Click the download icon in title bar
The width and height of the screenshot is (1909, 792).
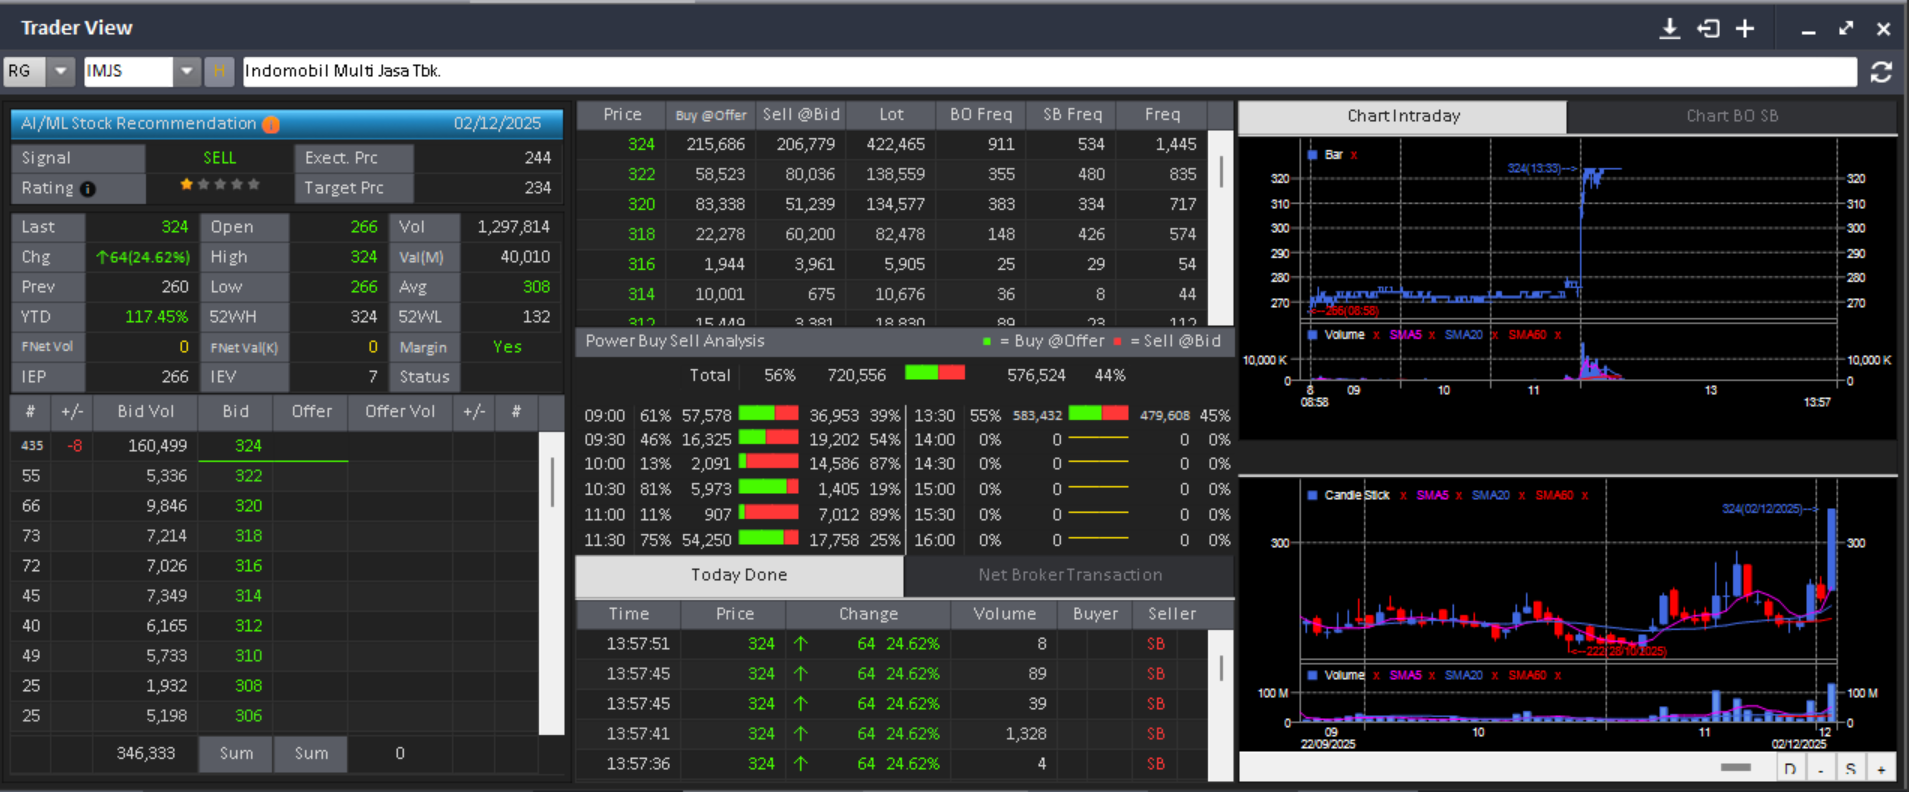[1669, 29]
